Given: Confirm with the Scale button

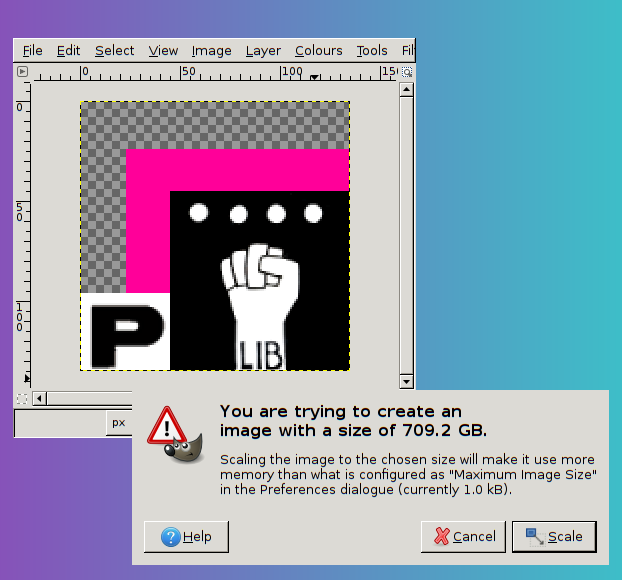Looking at the screenshot, I should [554, 537].
